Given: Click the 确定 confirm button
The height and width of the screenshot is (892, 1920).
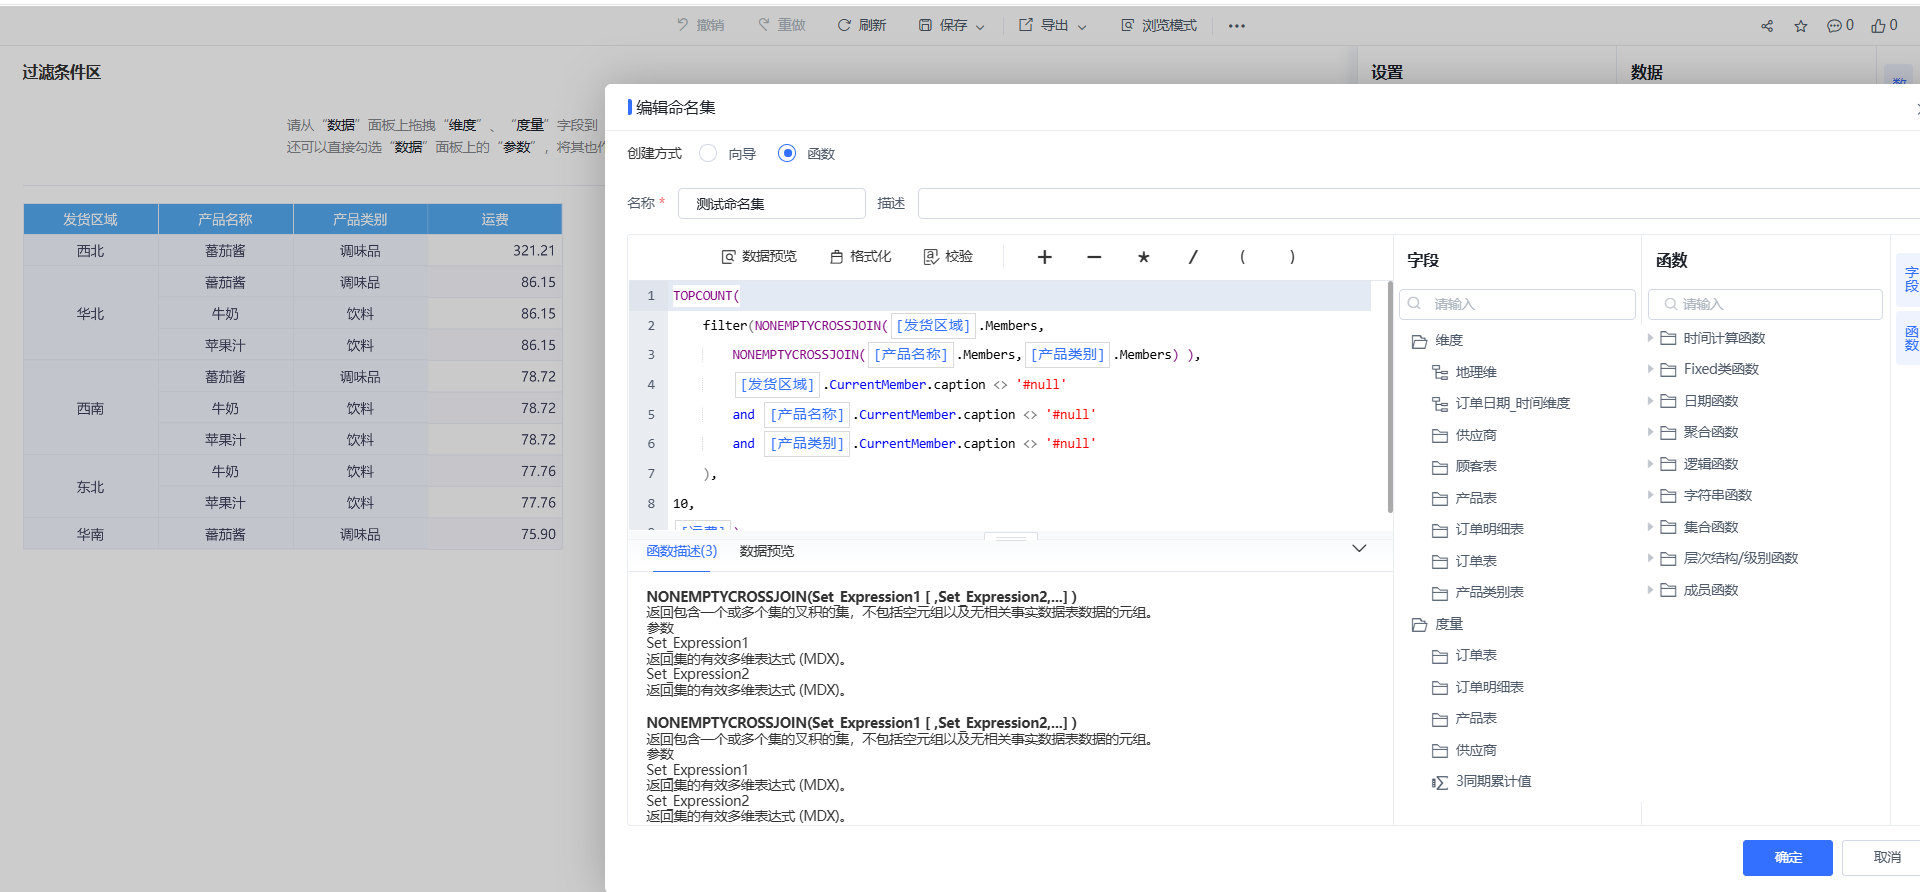Looking at the screenshot, I should (1788, 858).
